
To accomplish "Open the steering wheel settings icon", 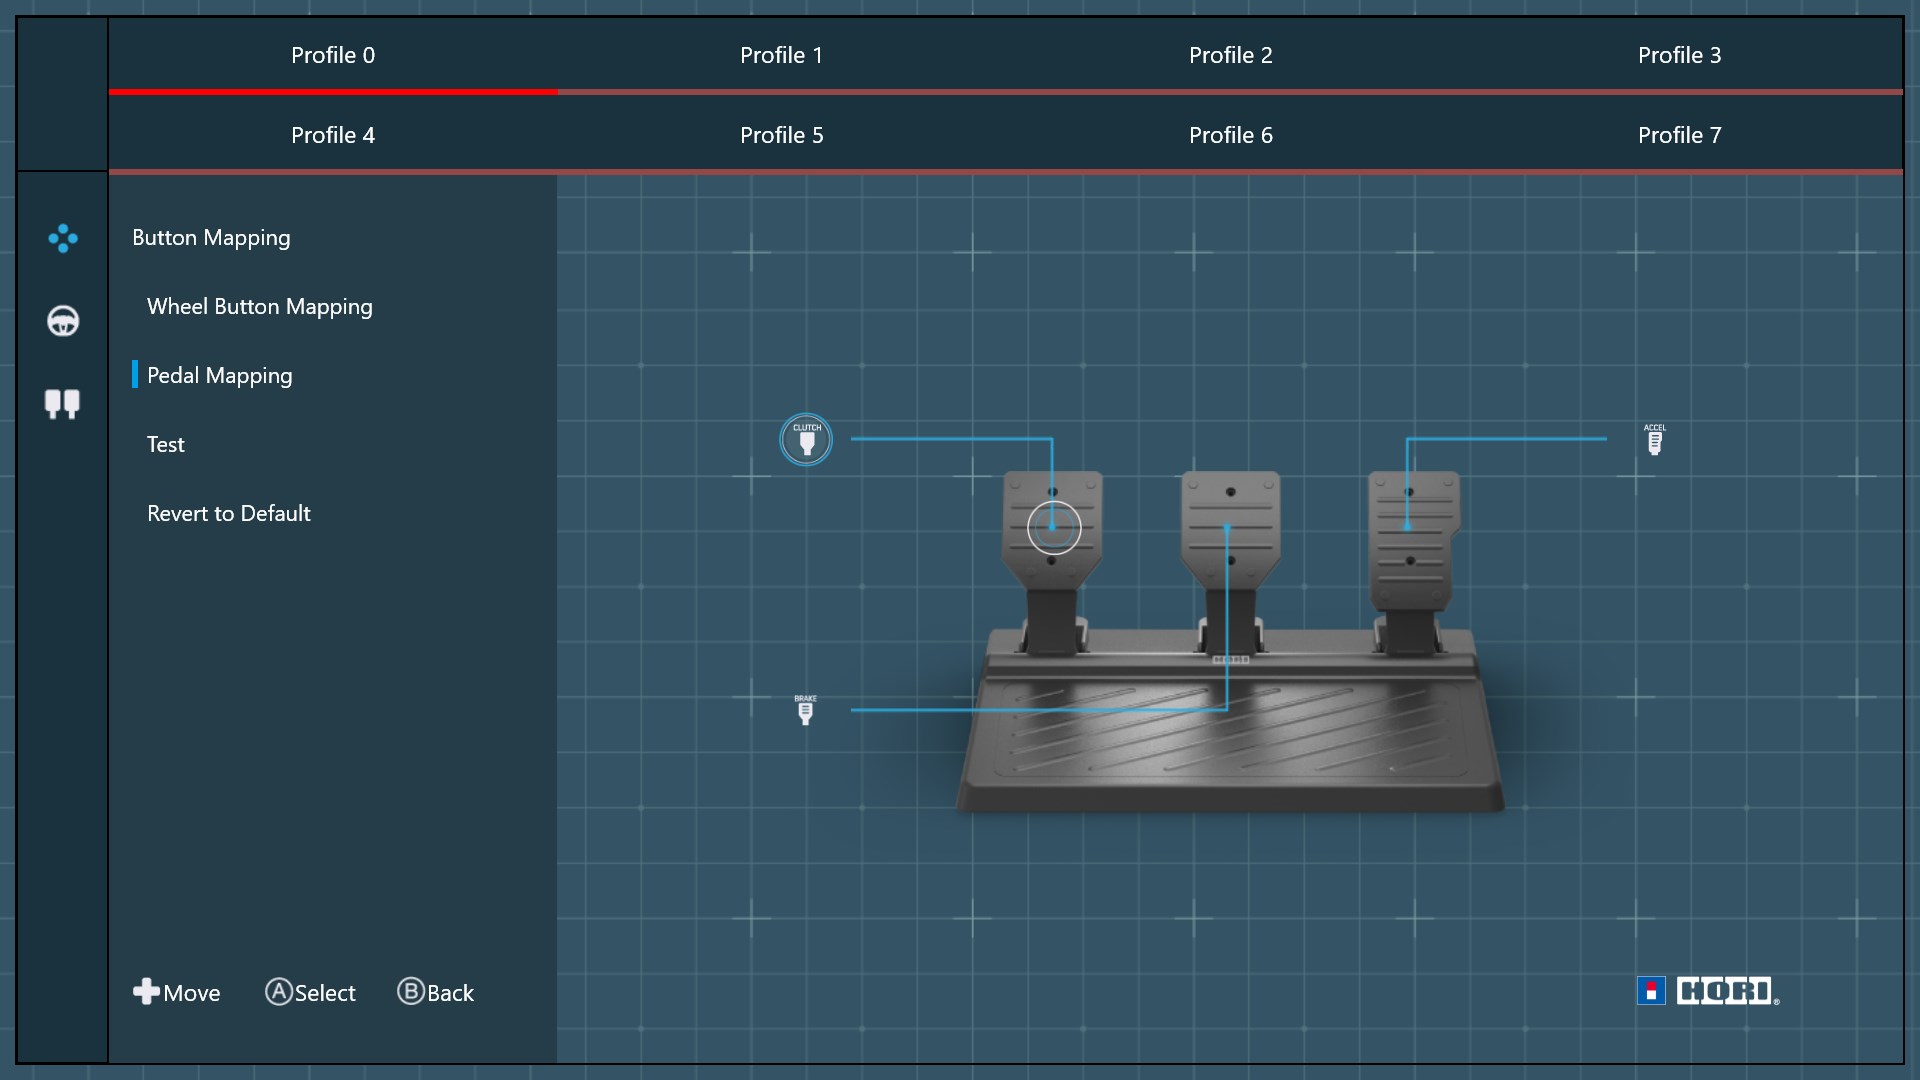I will point(62,321).
